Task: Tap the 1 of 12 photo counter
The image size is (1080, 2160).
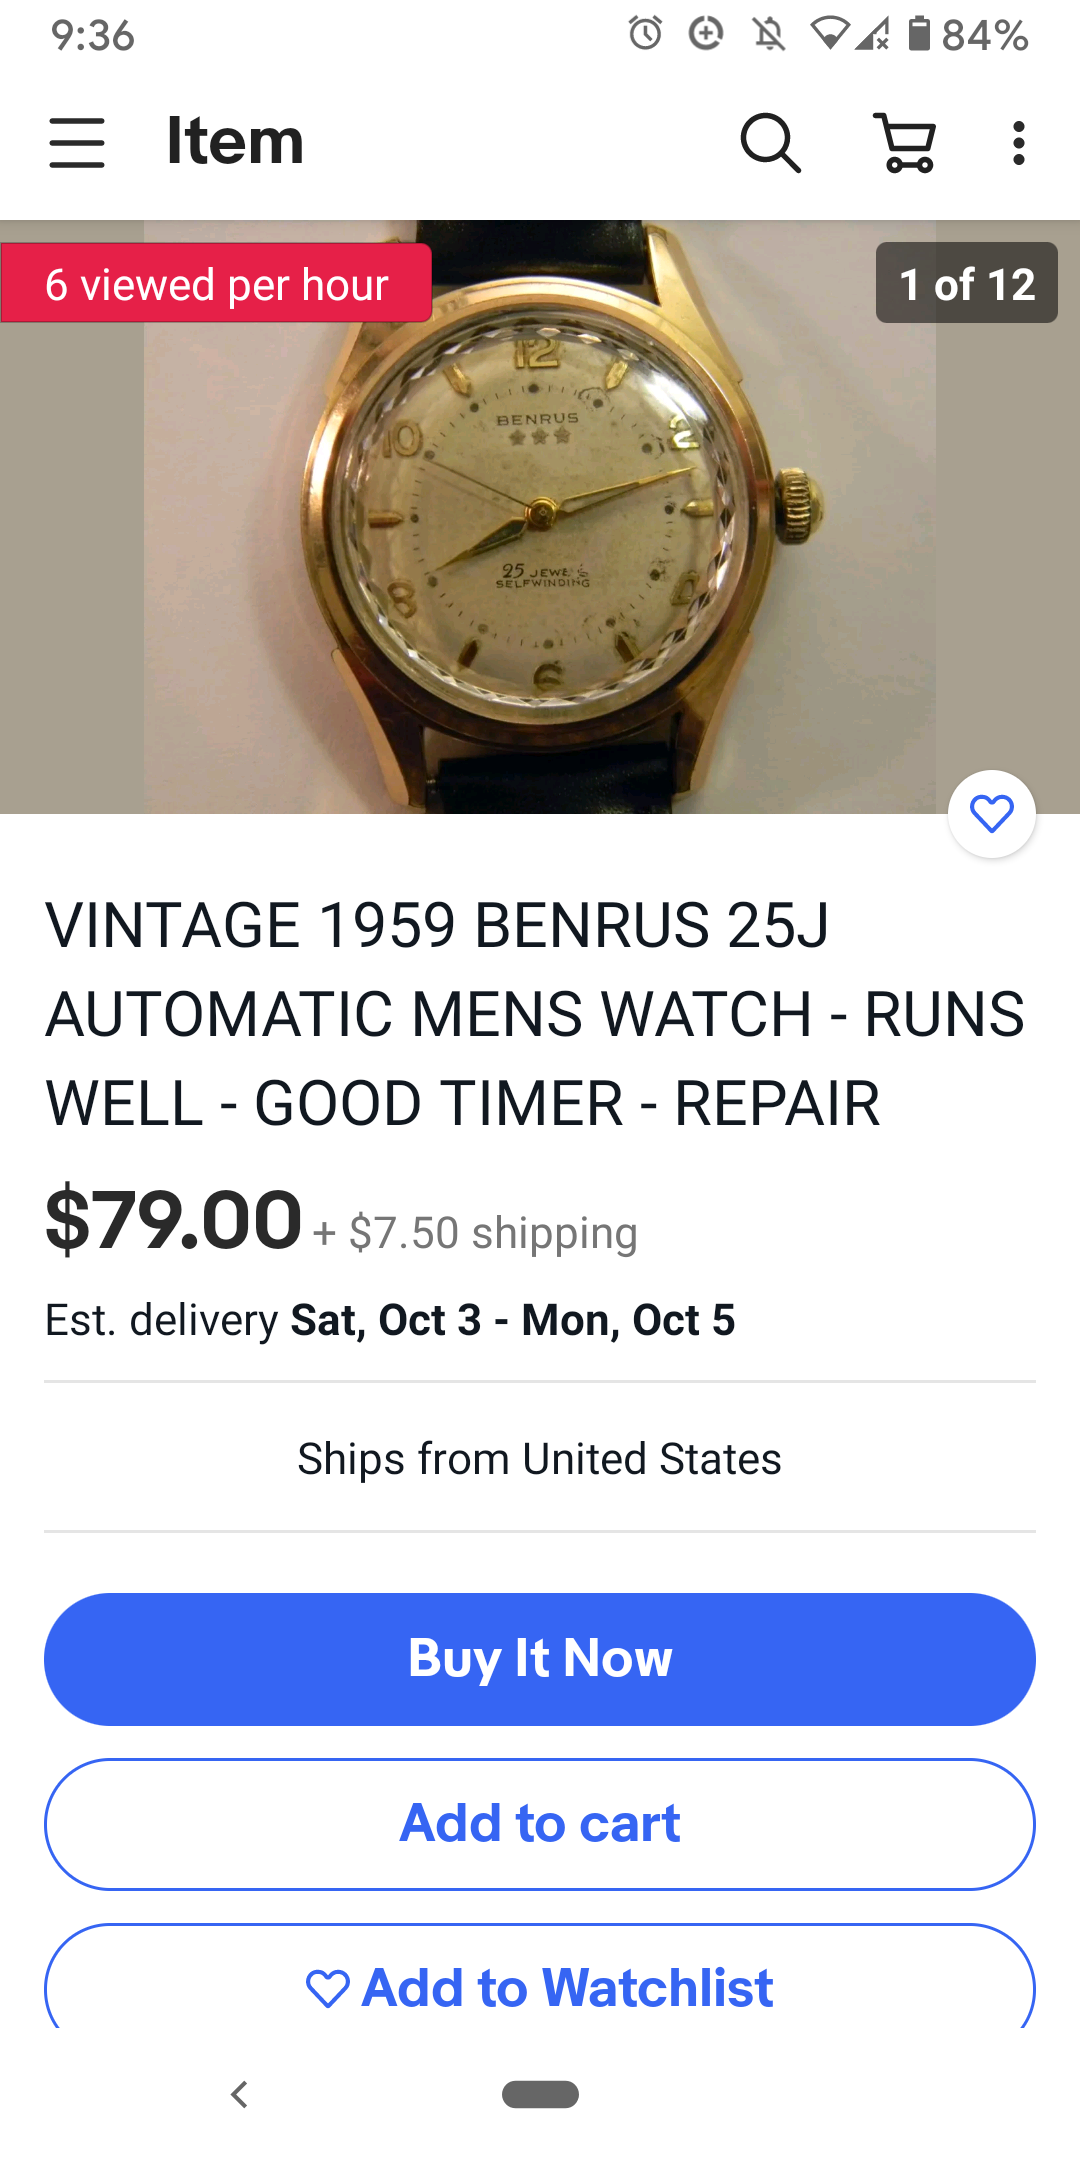Action: pos(967,283)
